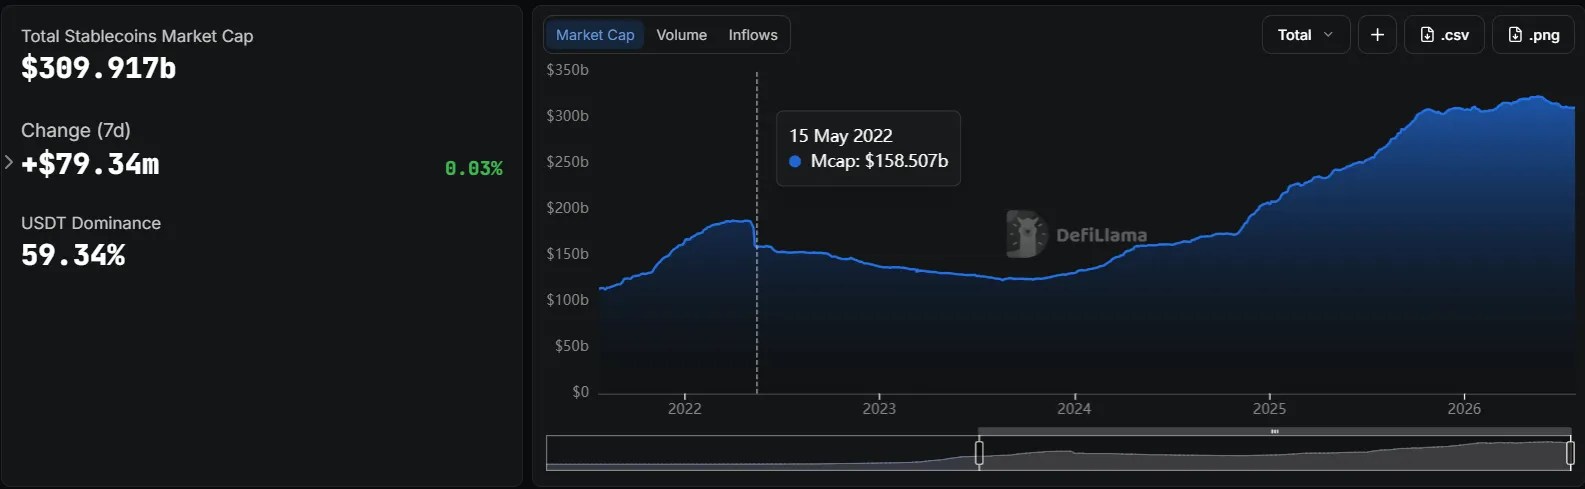Open the Total dropdown

point(1306,35)
